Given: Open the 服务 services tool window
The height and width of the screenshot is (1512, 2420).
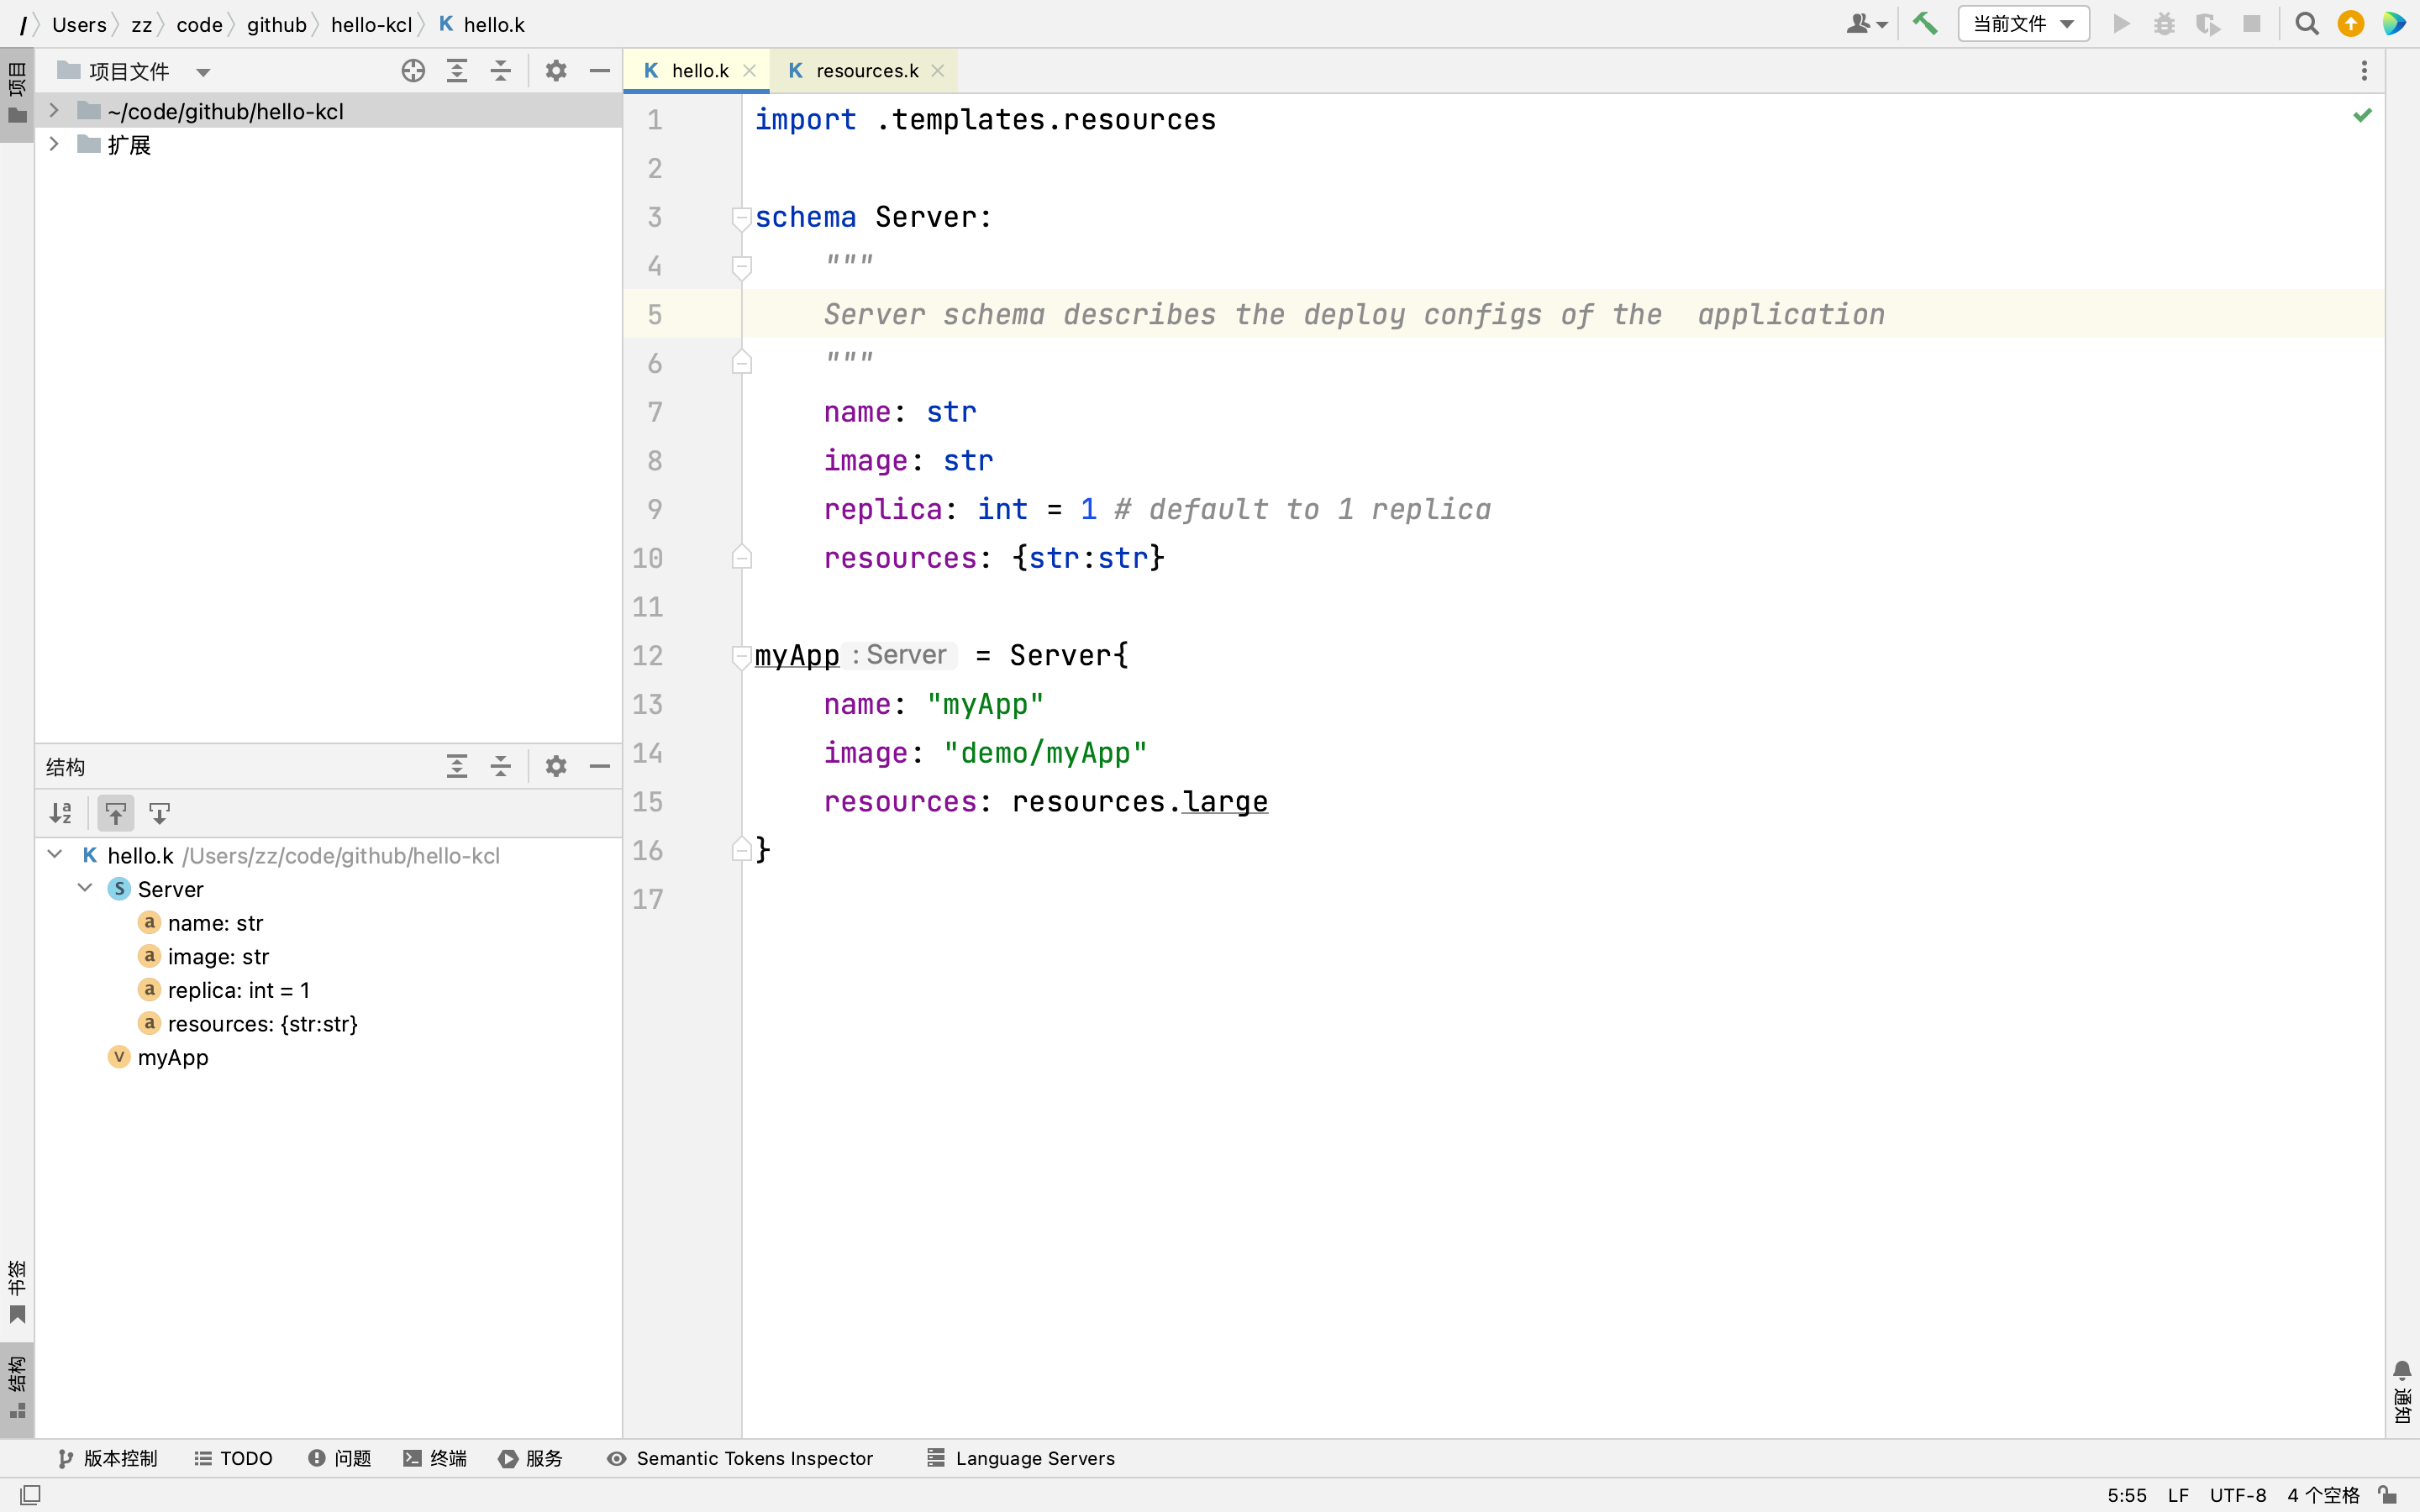Looking at the screenshot, I should pos(531,1458).
